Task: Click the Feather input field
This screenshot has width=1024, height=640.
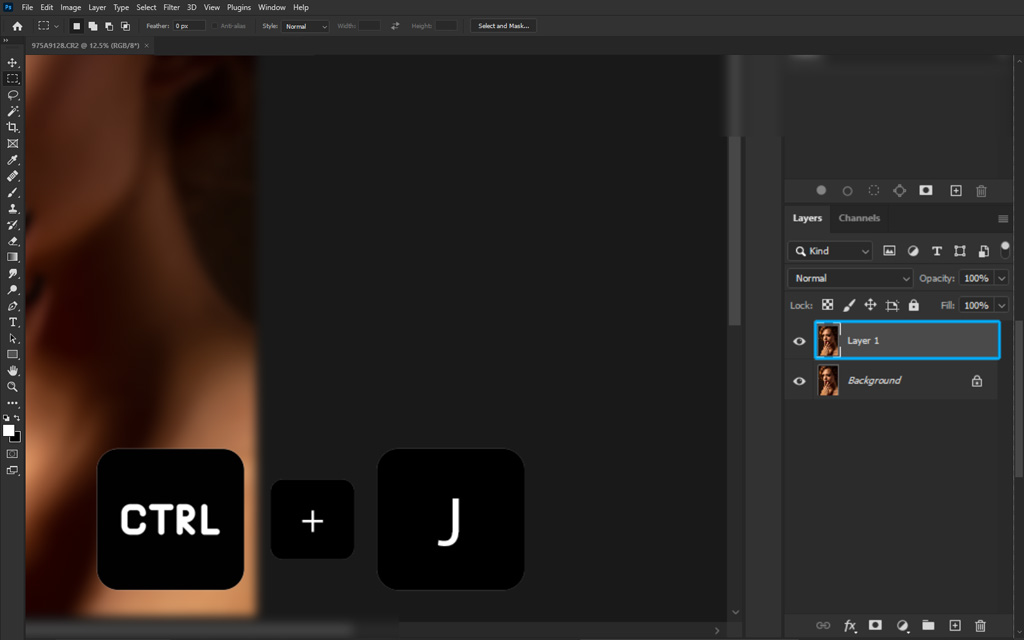Action: [189, 26]
